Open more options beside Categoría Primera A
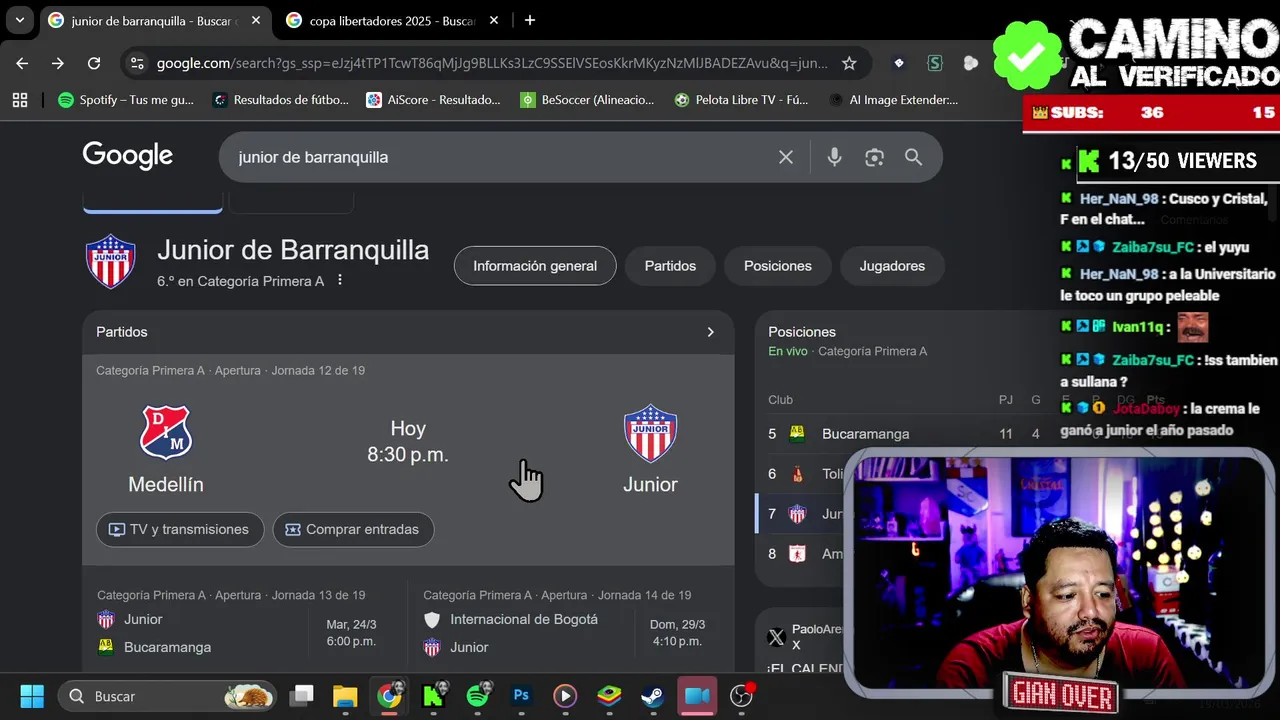The height and width of the screenshot is (720, 1280). click(340, 281)
